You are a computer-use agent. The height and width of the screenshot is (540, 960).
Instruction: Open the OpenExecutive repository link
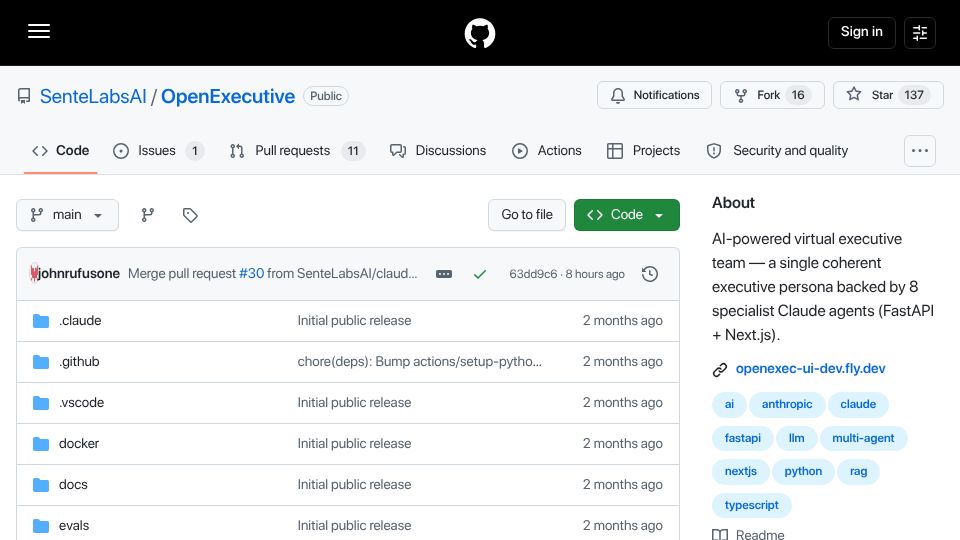[x=228, y=96]
